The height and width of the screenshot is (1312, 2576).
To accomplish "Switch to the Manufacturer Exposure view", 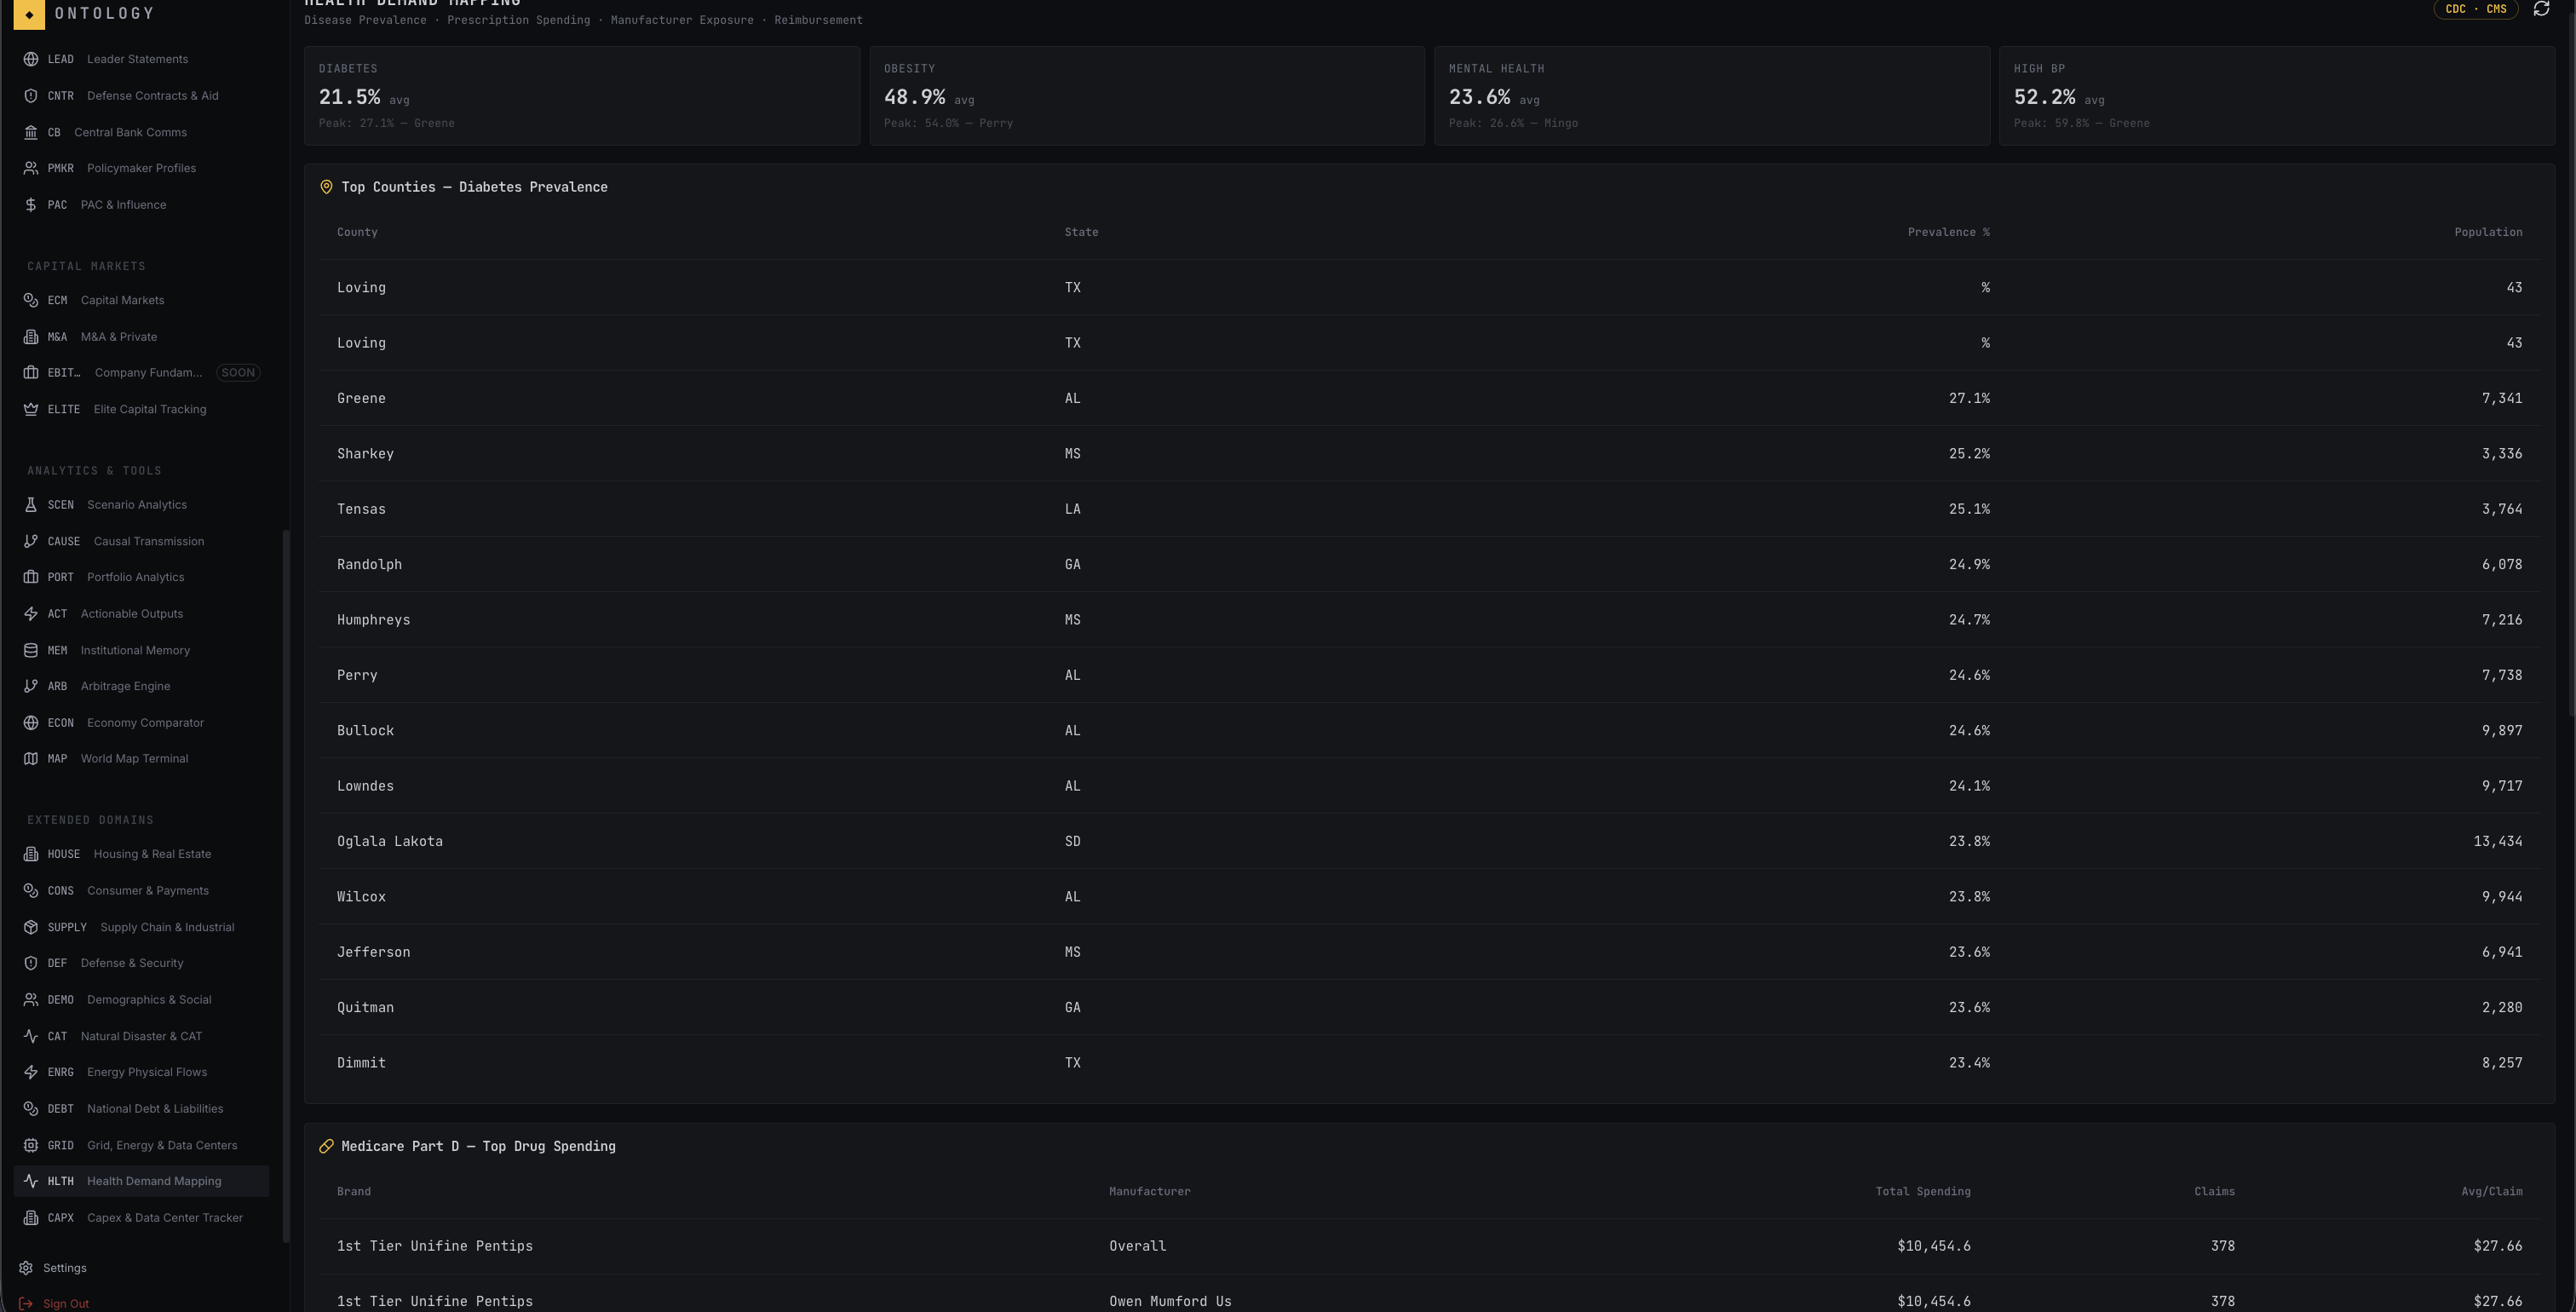I will coord(683,19).
